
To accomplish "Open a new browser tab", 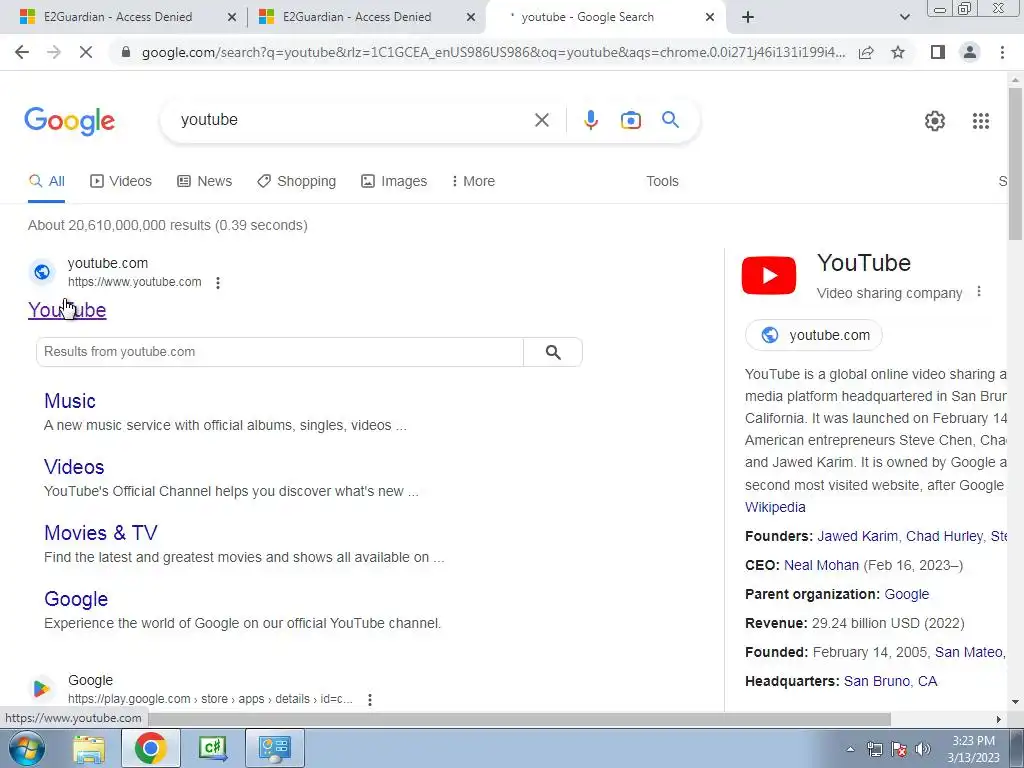I will pyautogui.click(x=748, y=17).
